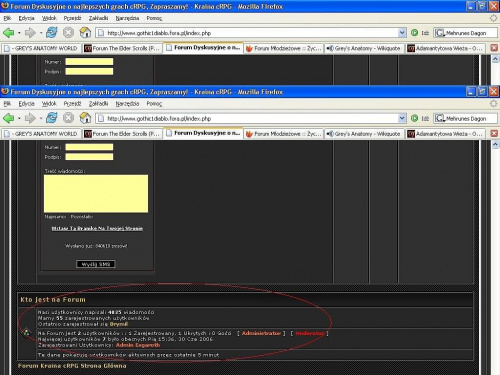The image size is (500, 375).
Task: Close current tab with red X in back window
Action: point(494,48)
